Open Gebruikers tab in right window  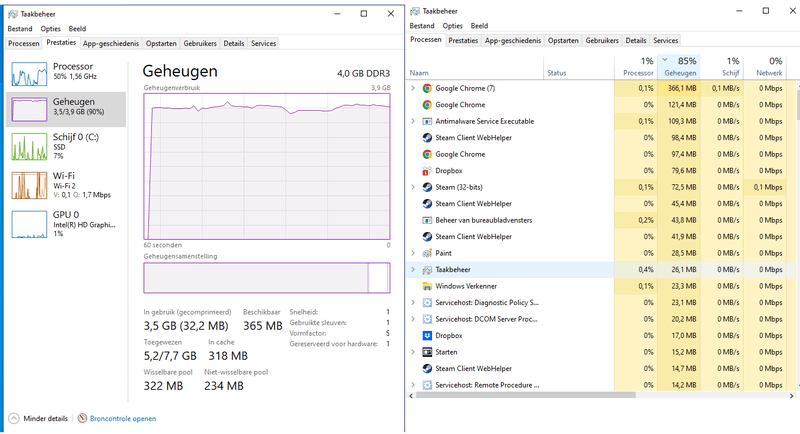point(602,40)
